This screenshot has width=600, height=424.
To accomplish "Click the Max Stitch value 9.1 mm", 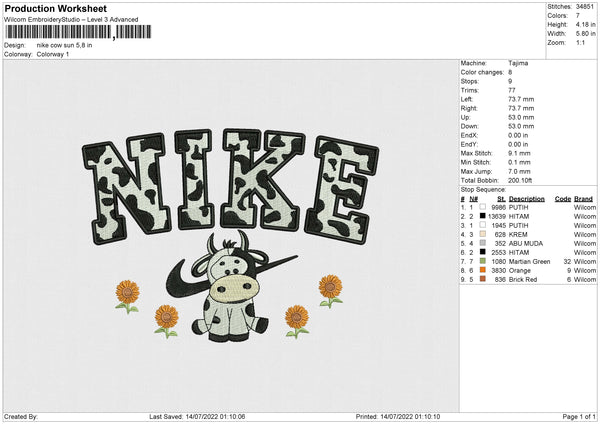I will click(519, 153).
